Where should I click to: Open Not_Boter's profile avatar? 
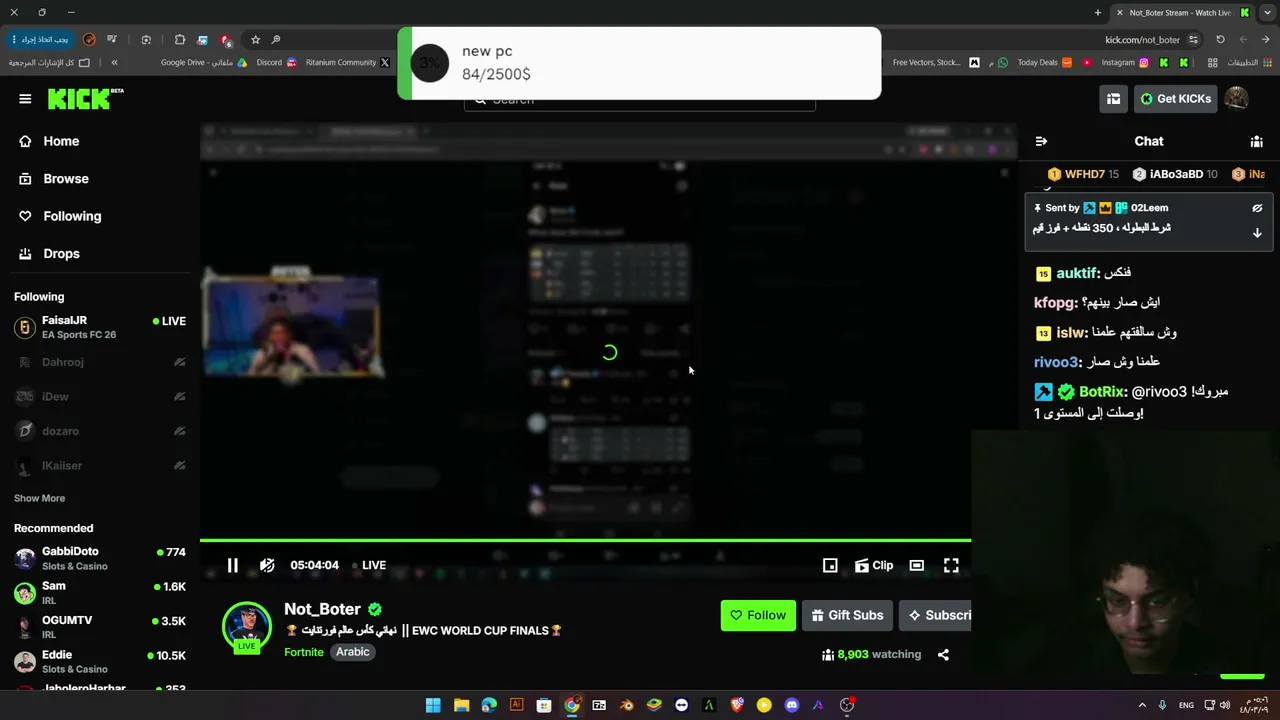(246, 628)
